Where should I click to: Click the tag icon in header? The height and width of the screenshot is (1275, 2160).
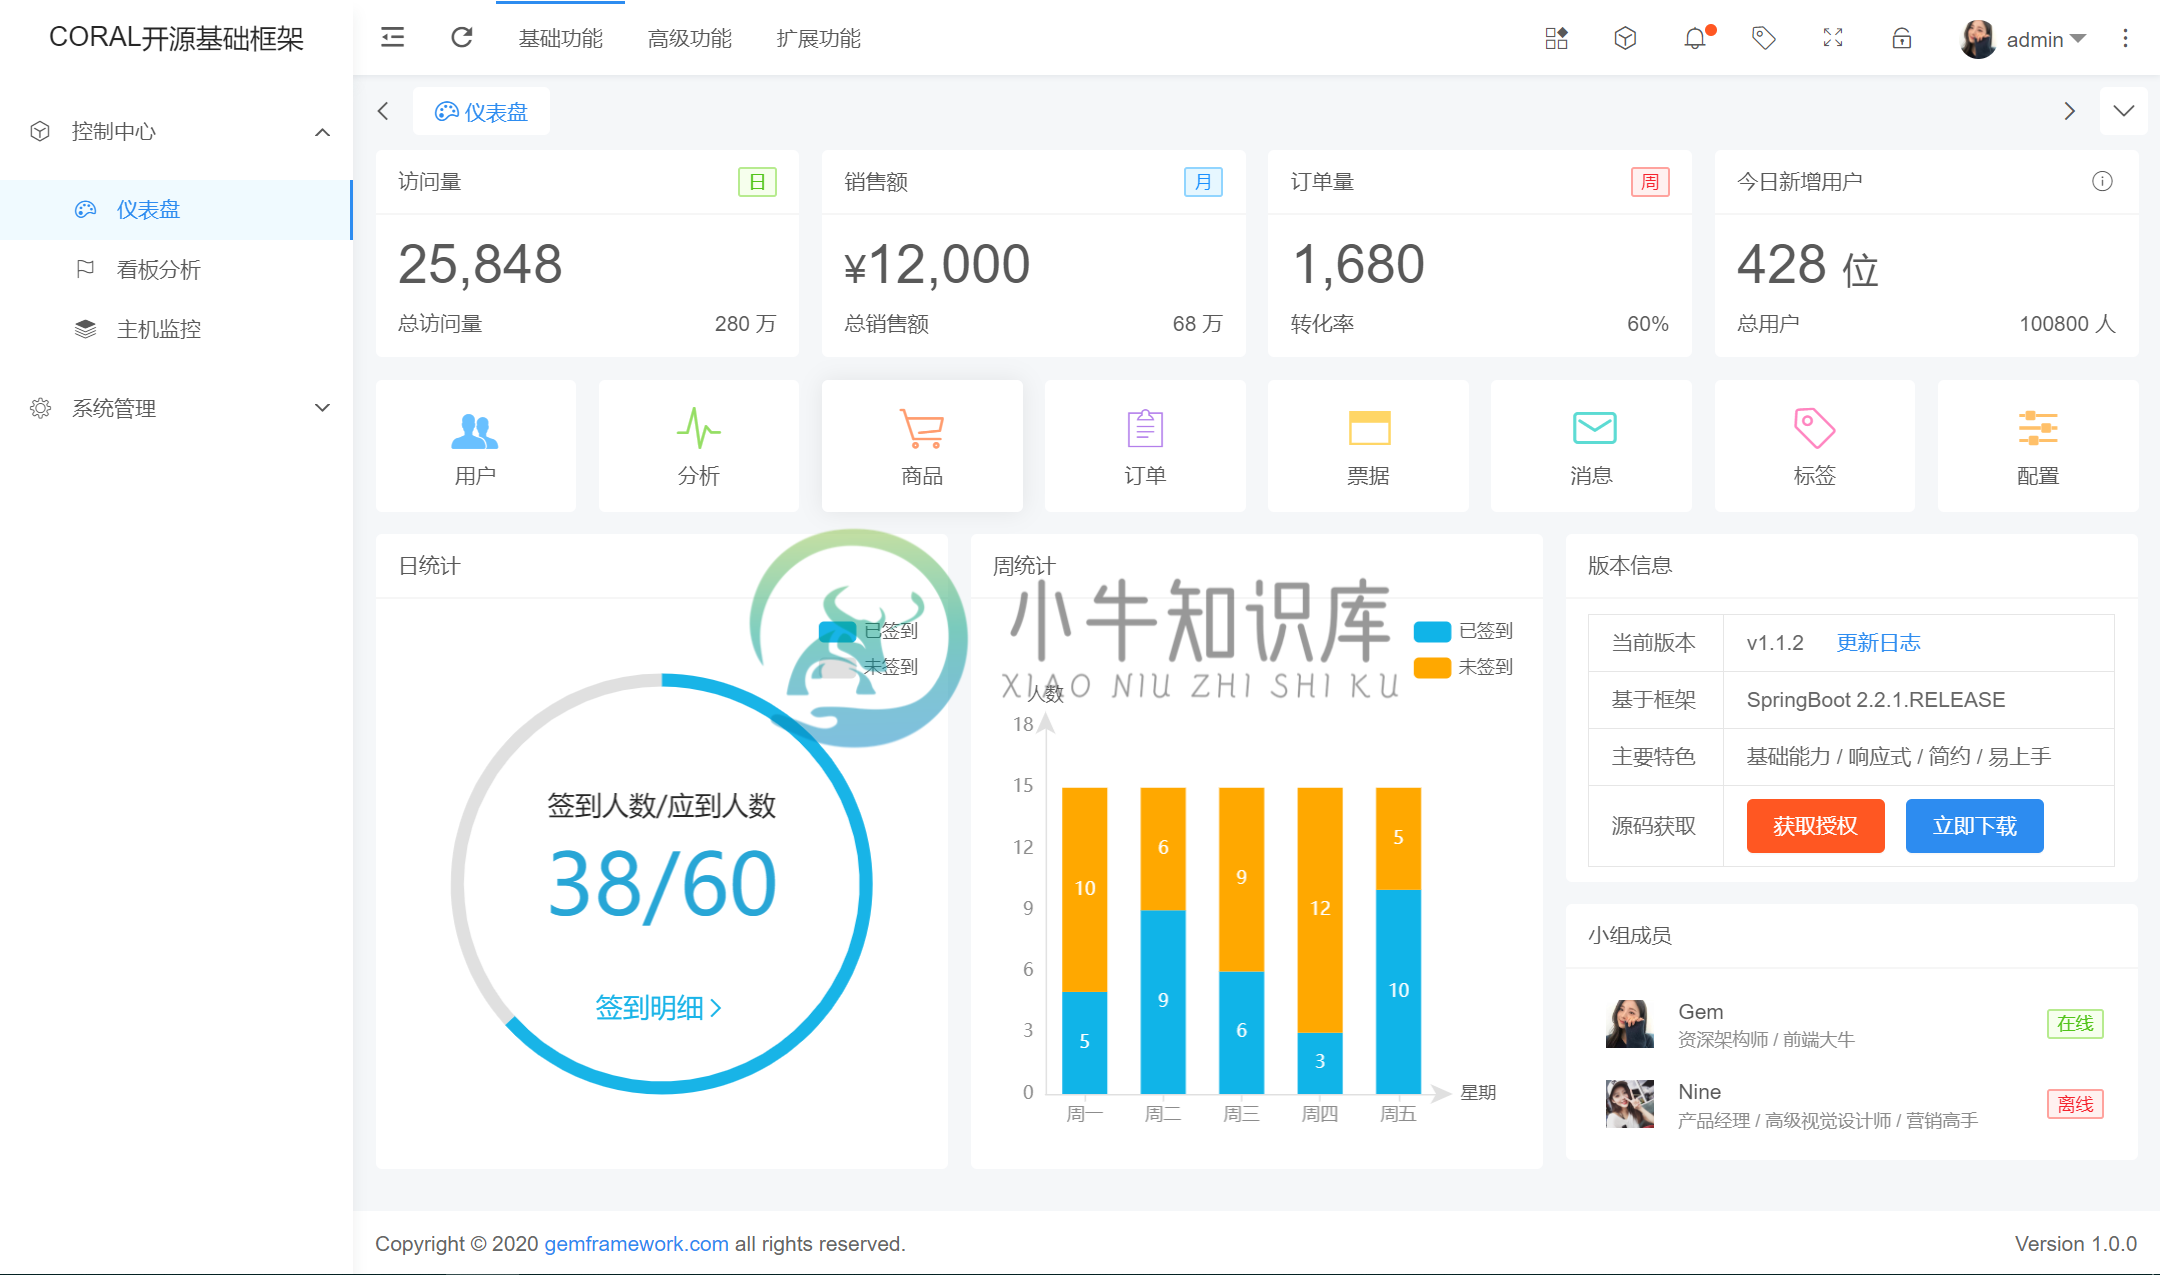coord(1764,38)
